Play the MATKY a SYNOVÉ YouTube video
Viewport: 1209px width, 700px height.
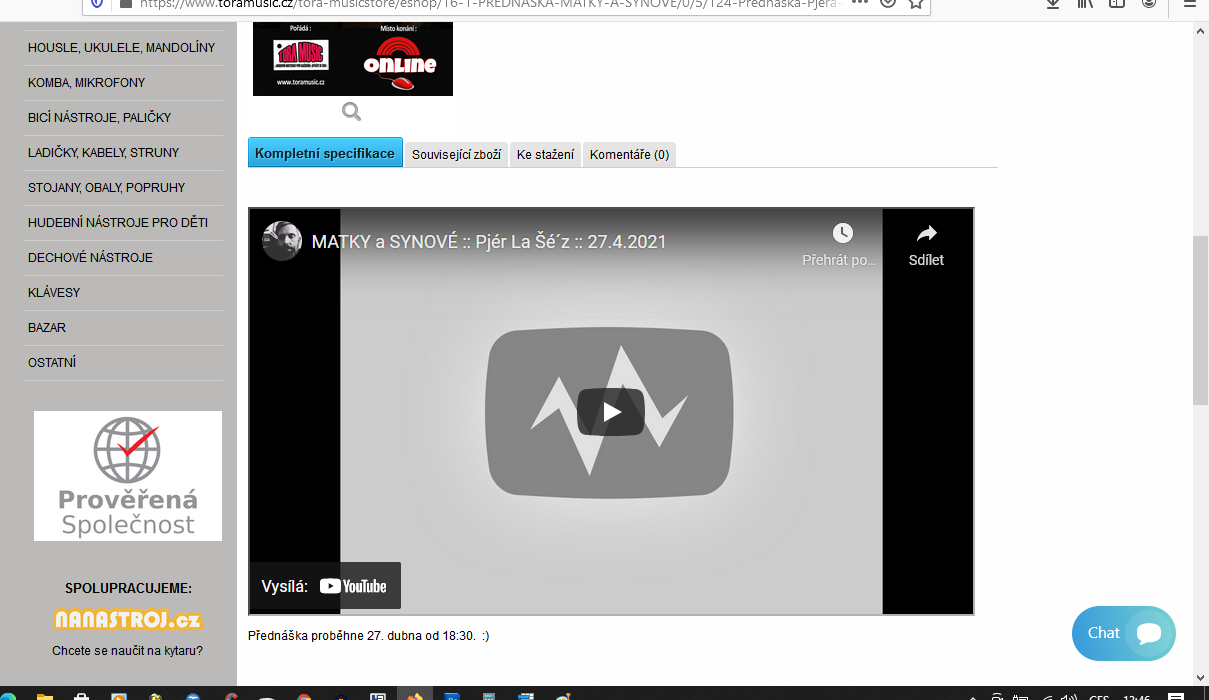[610, 412]
